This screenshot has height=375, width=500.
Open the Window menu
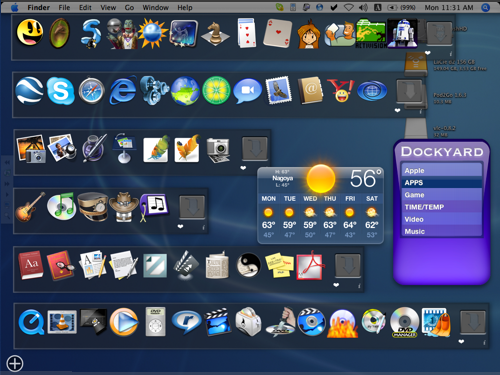pyautogui.click(x=156, y=7)
